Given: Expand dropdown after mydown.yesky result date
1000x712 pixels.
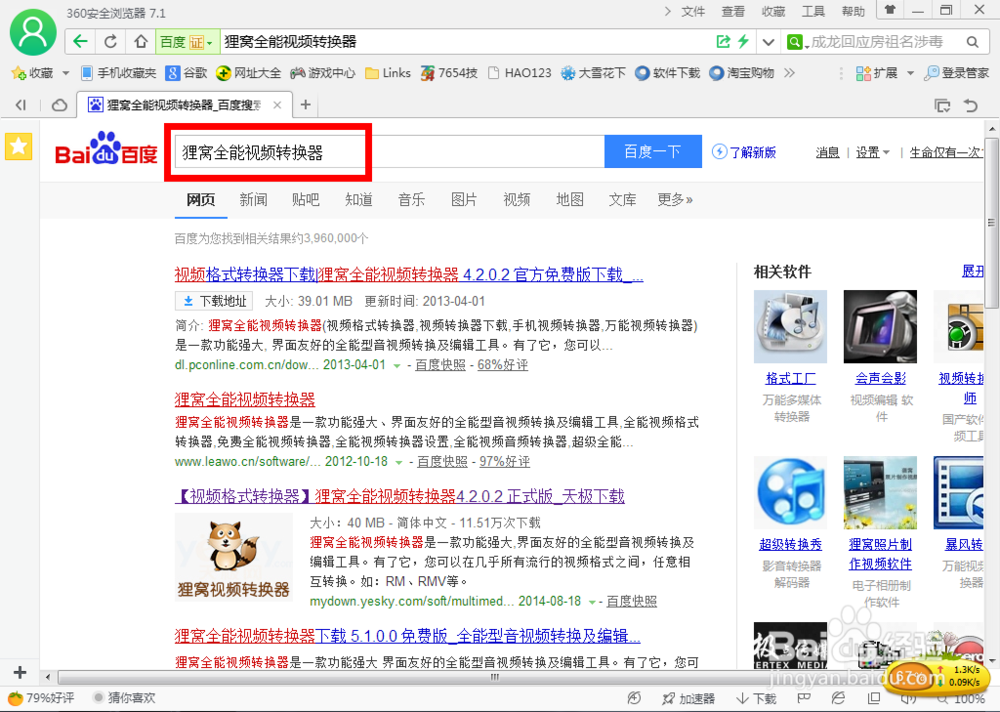Looking at the screenshot, I should [x=592, y=602].
